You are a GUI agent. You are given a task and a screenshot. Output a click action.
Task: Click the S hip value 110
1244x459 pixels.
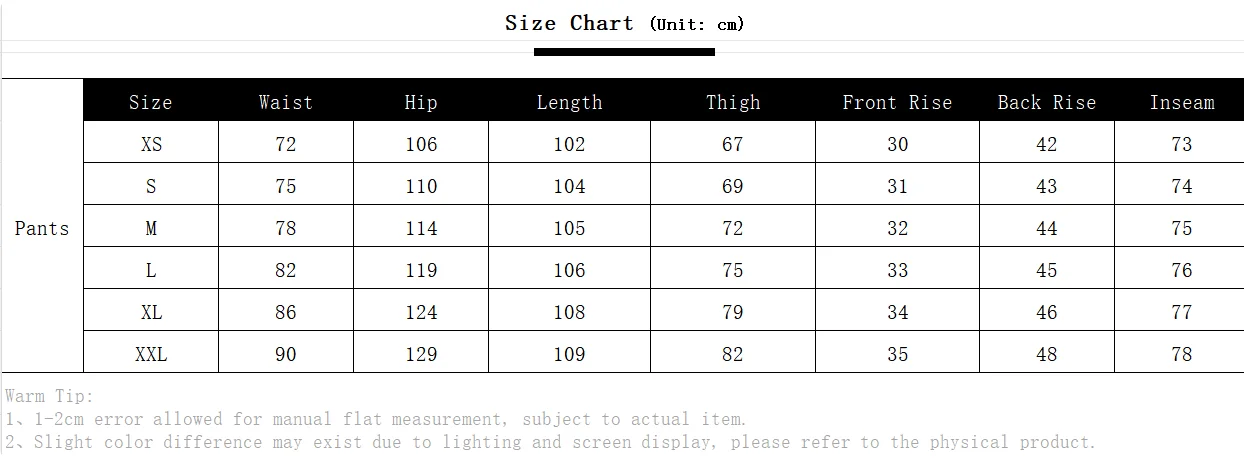(421, 186)
